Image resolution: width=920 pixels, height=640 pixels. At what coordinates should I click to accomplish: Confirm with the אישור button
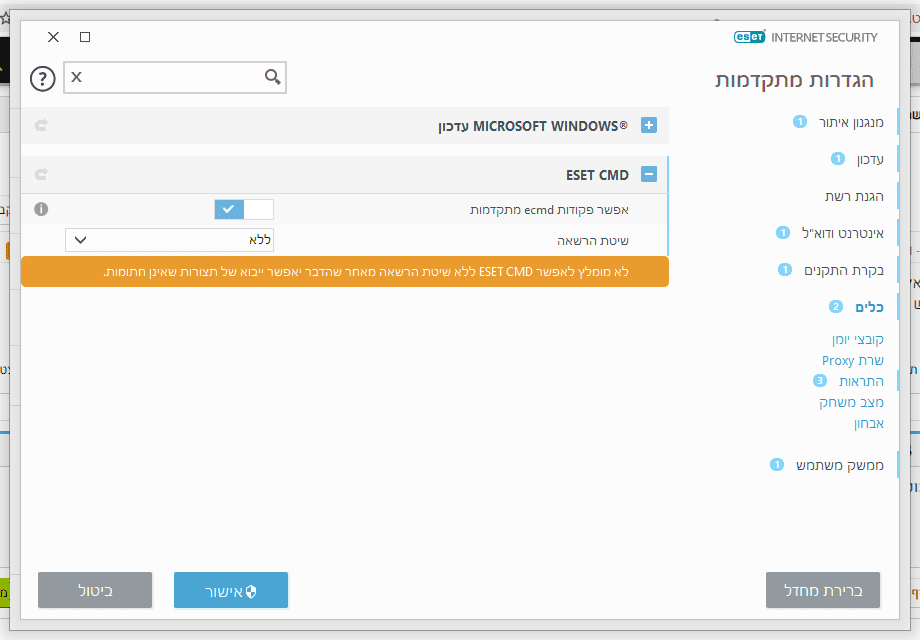(231, 590)
